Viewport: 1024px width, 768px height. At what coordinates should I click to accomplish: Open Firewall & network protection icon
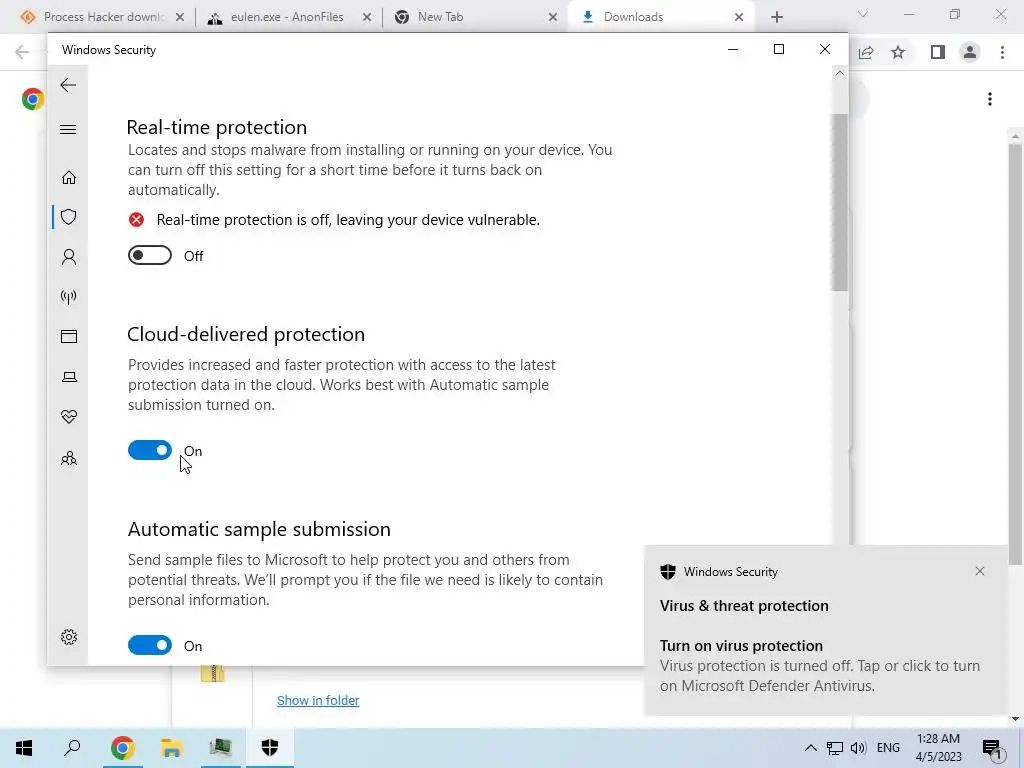tap(69, 297)
